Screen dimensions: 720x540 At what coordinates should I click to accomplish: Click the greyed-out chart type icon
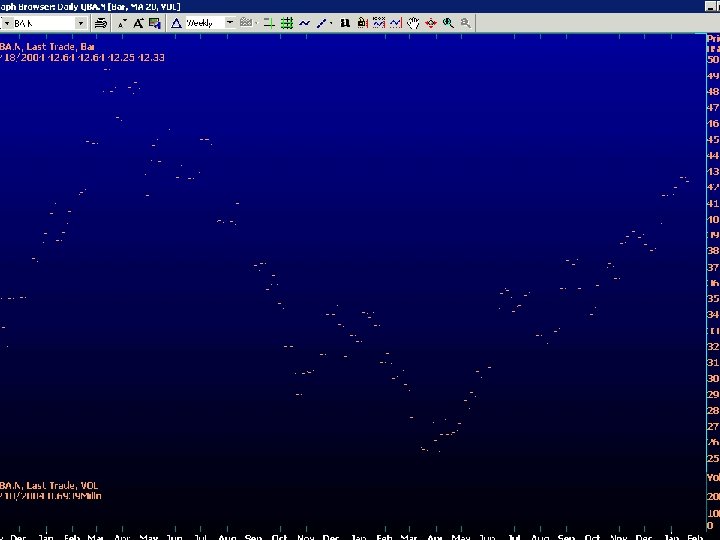247,23
